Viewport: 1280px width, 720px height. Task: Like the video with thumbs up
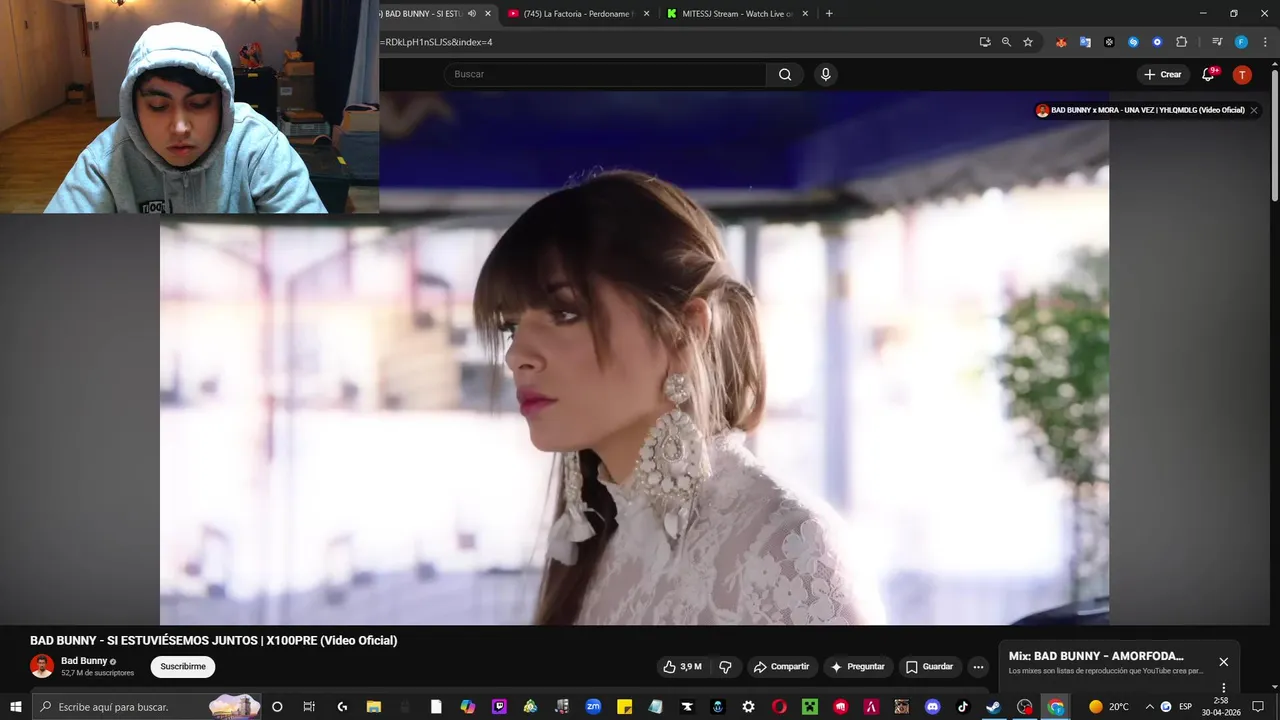(683, 666)
